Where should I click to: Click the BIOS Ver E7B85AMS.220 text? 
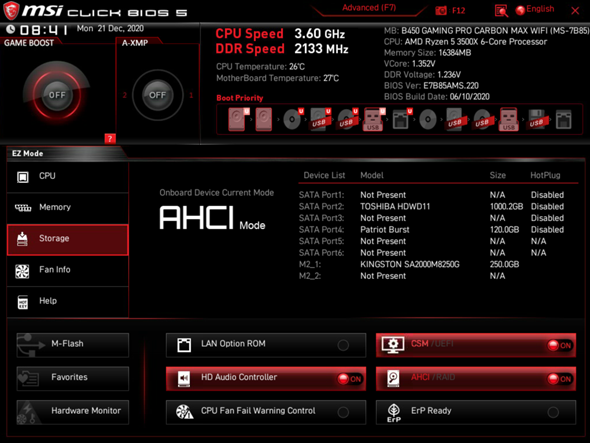[x=431, y=86]
